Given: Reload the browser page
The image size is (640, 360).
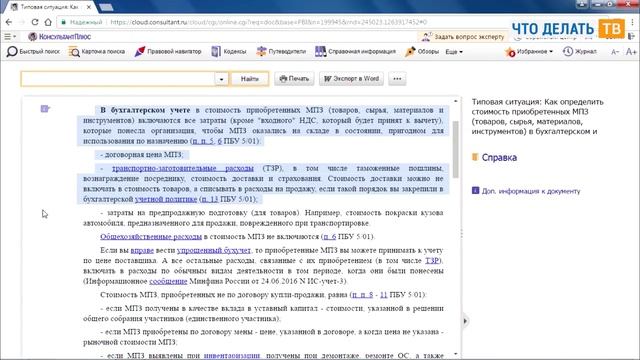Looking at the screenshot, I should [x=35, y=22].
